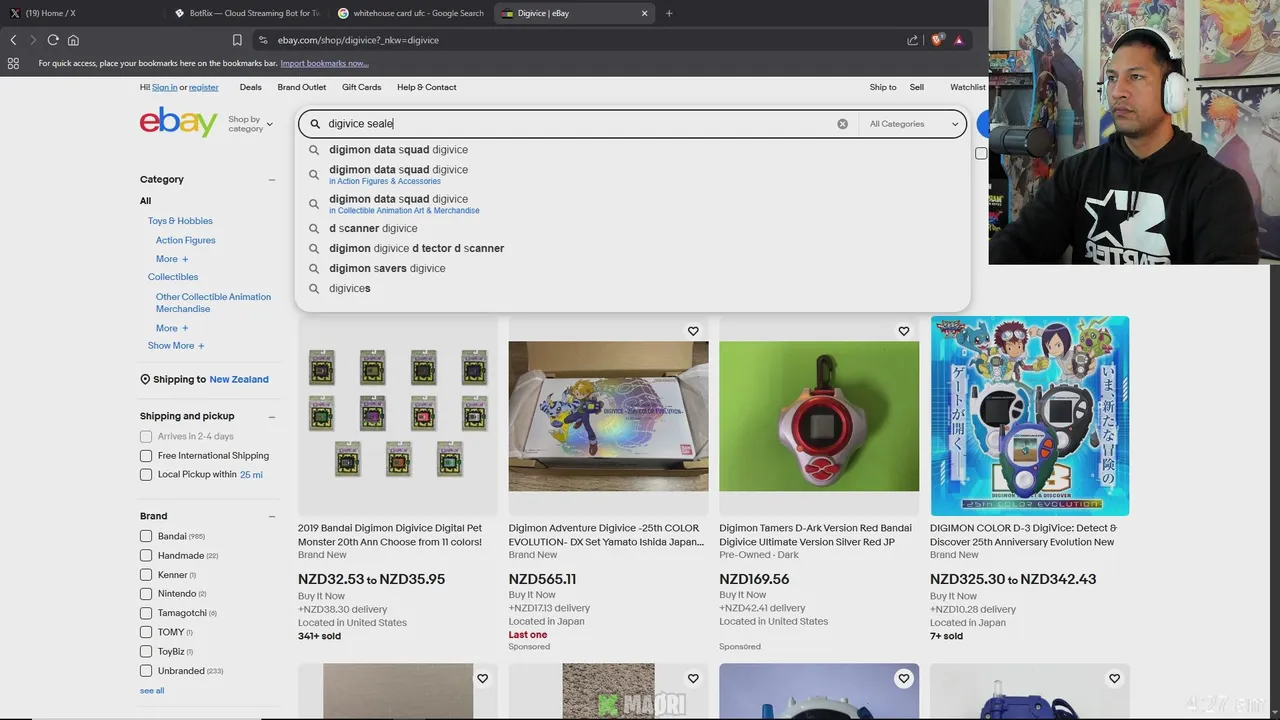Click the location pin beside Shipping to
Screen dimensions: 1280x720
pos(145,379)
